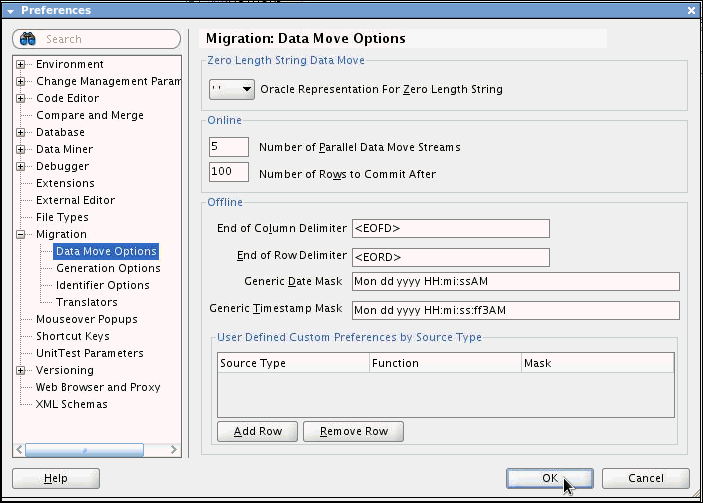The height and width of the screenshot is (503, 703).
Task: Click the Add Row button
Action: tap(257, 432)
